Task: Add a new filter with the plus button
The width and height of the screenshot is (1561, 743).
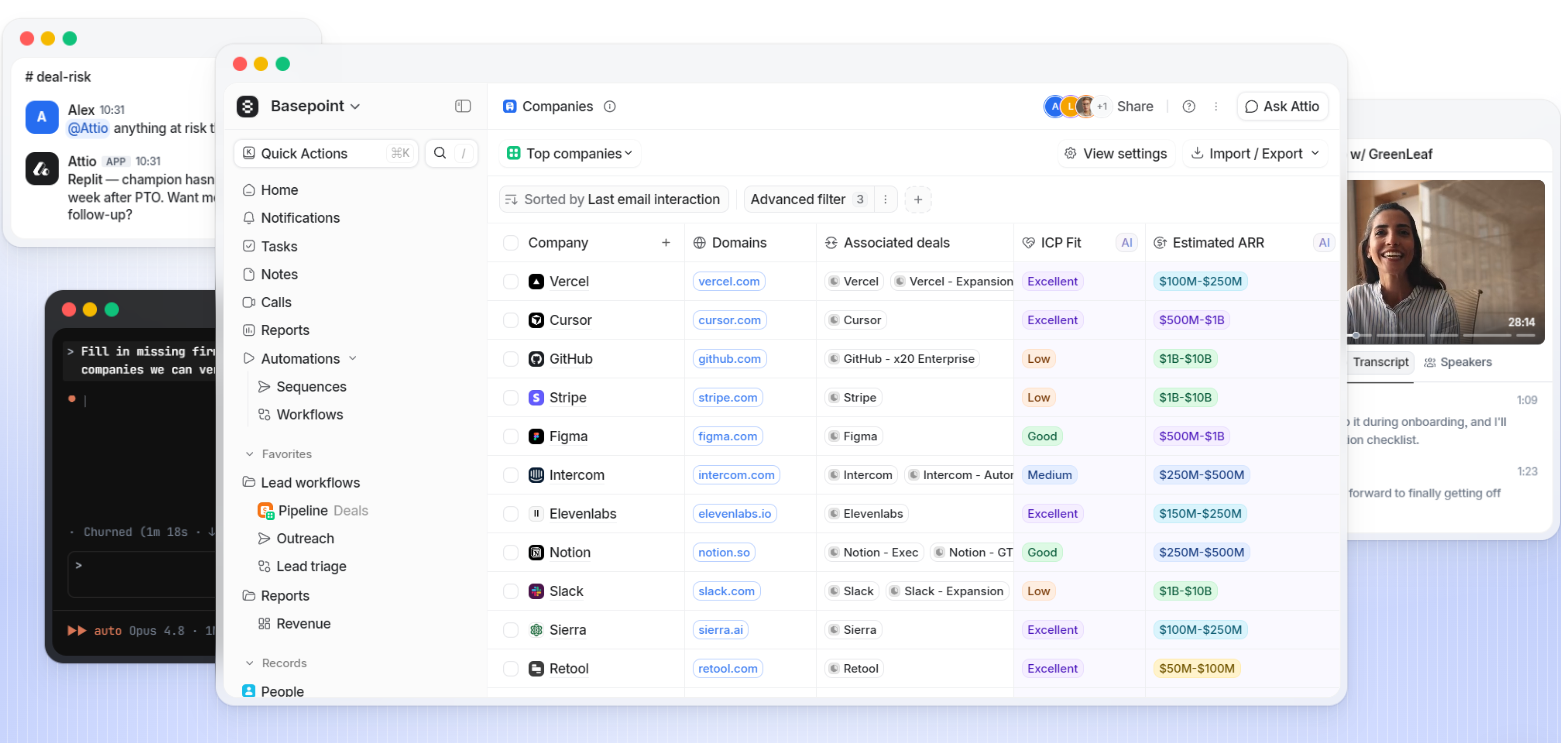Action: click(x=918, y=199)
